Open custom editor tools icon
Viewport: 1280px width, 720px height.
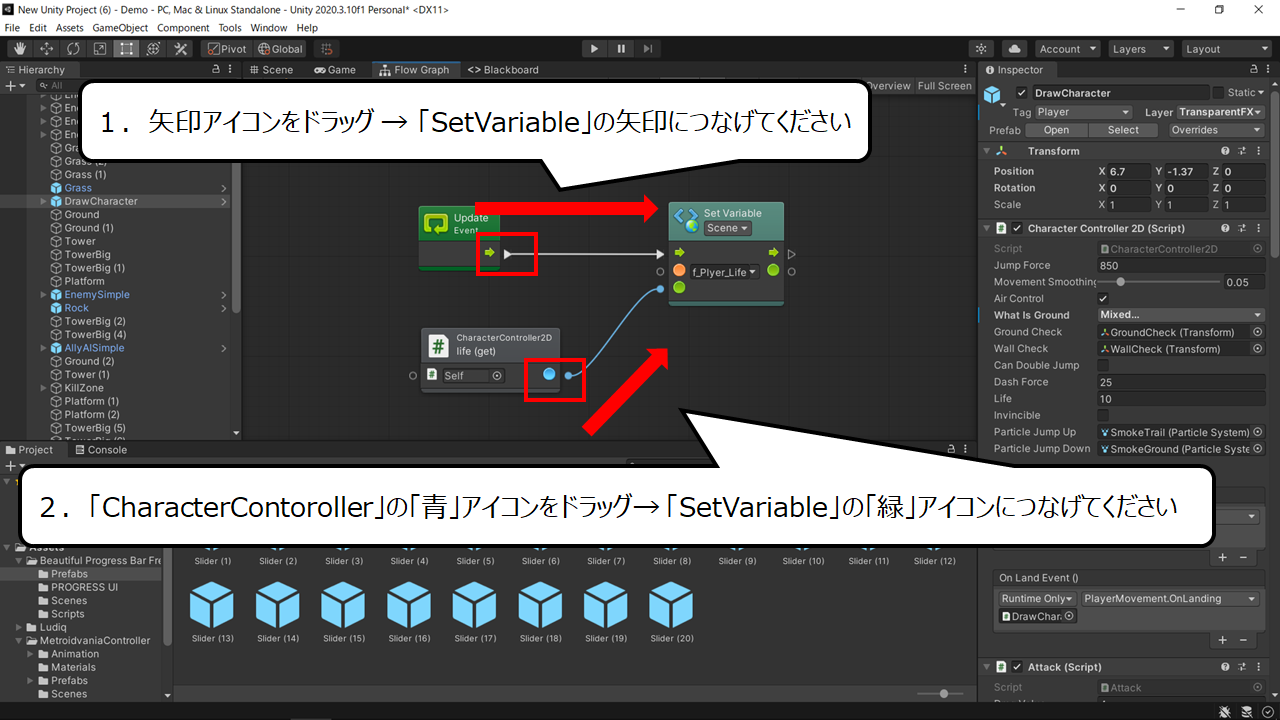(181, 49)
